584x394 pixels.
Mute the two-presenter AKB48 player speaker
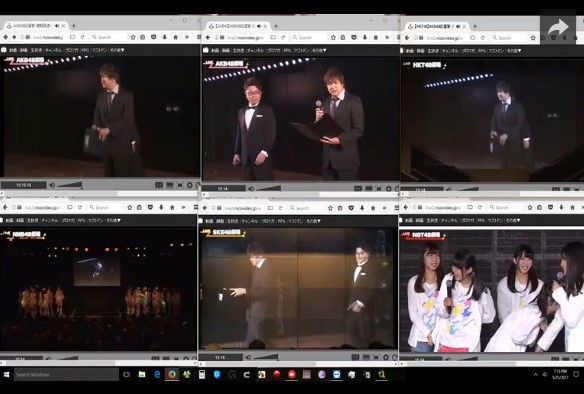pos(251,188)
